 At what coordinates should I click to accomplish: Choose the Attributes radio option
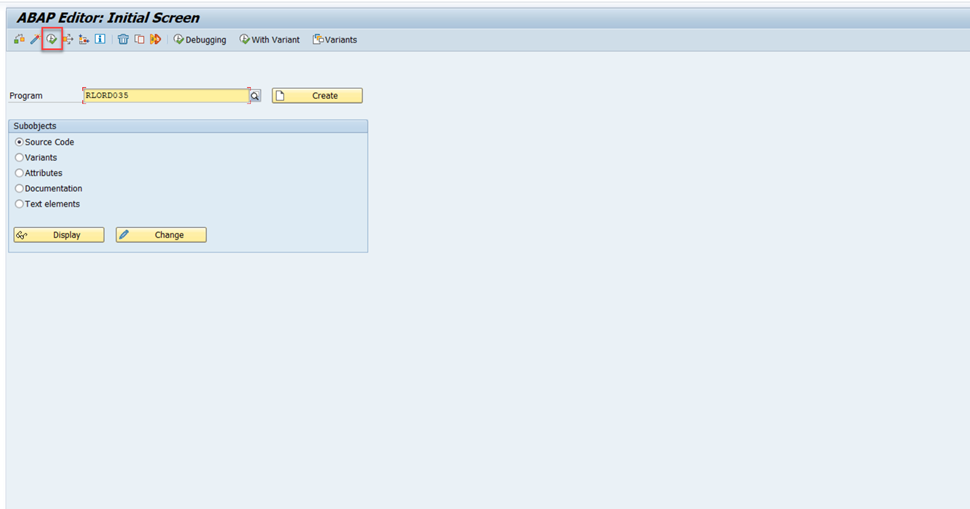click(x=19, y=173)
